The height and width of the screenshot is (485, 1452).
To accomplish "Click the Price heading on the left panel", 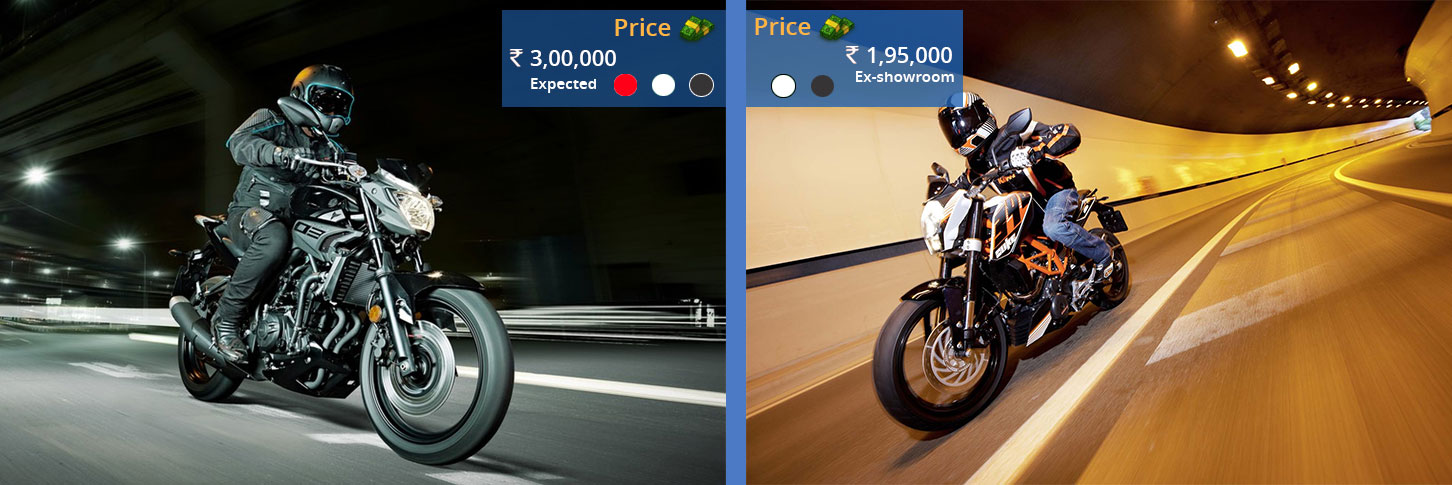I will tap(642, 28).
